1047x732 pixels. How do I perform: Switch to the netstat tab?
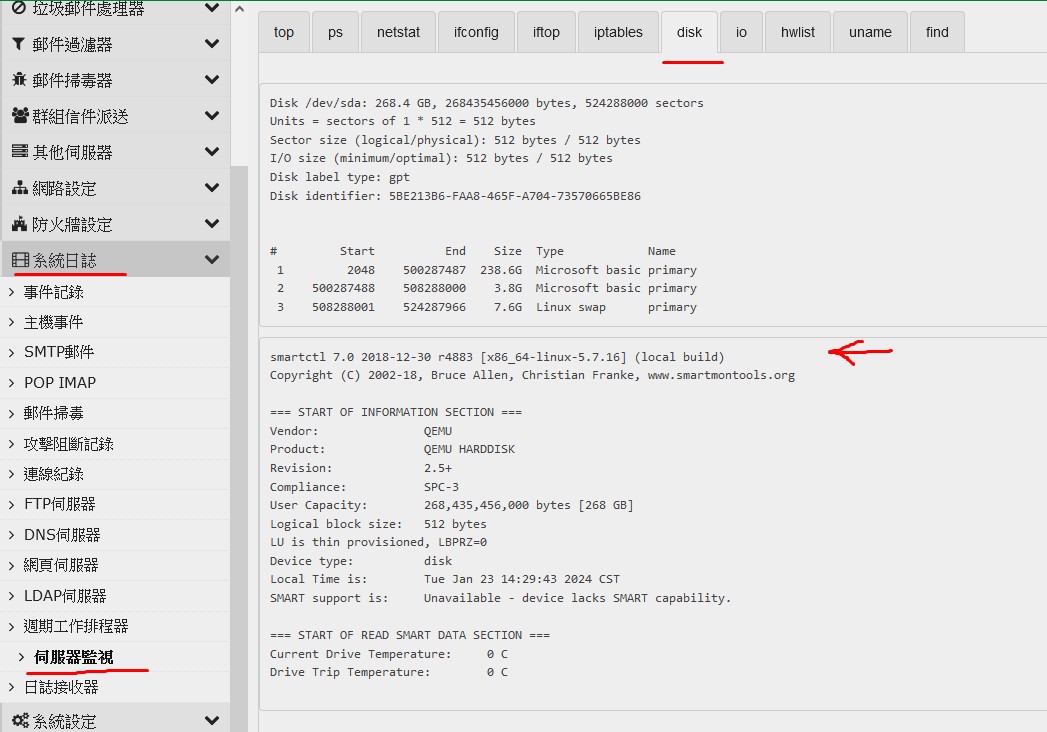398,32
